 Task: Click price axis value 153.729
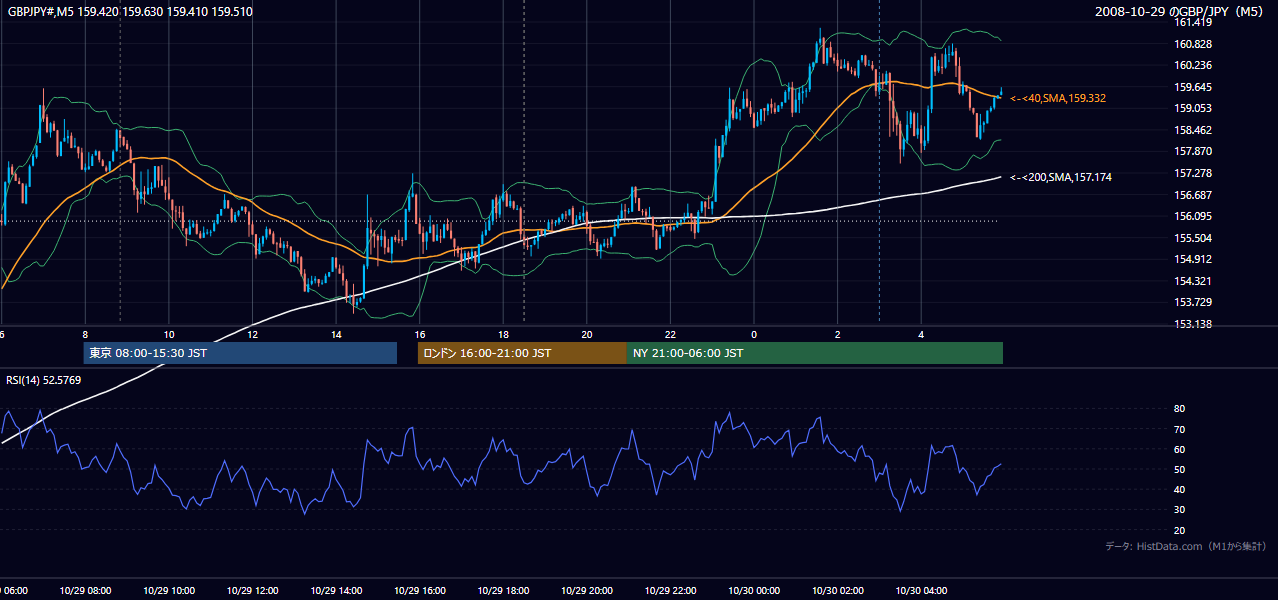[x=1194, y=302]
